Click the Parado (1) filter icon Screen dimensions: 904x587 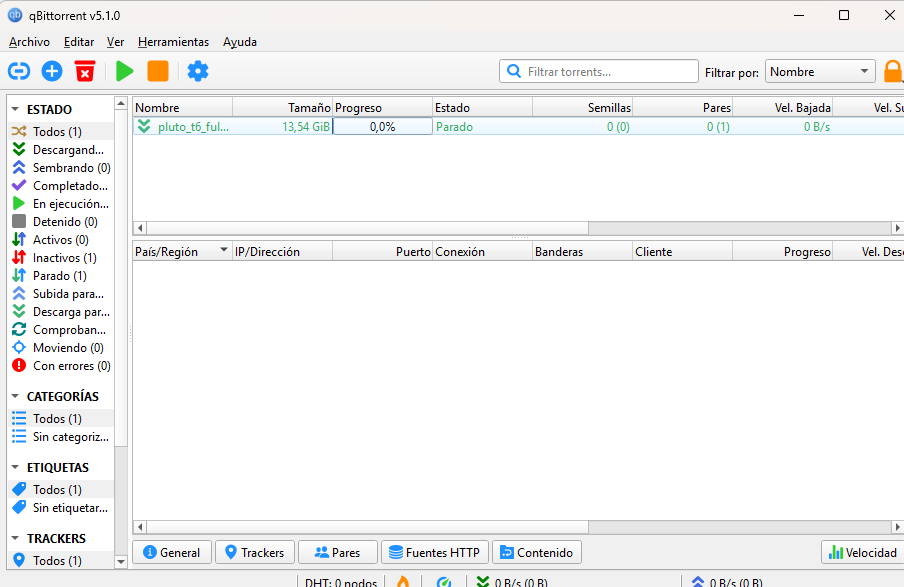point(19,275)
